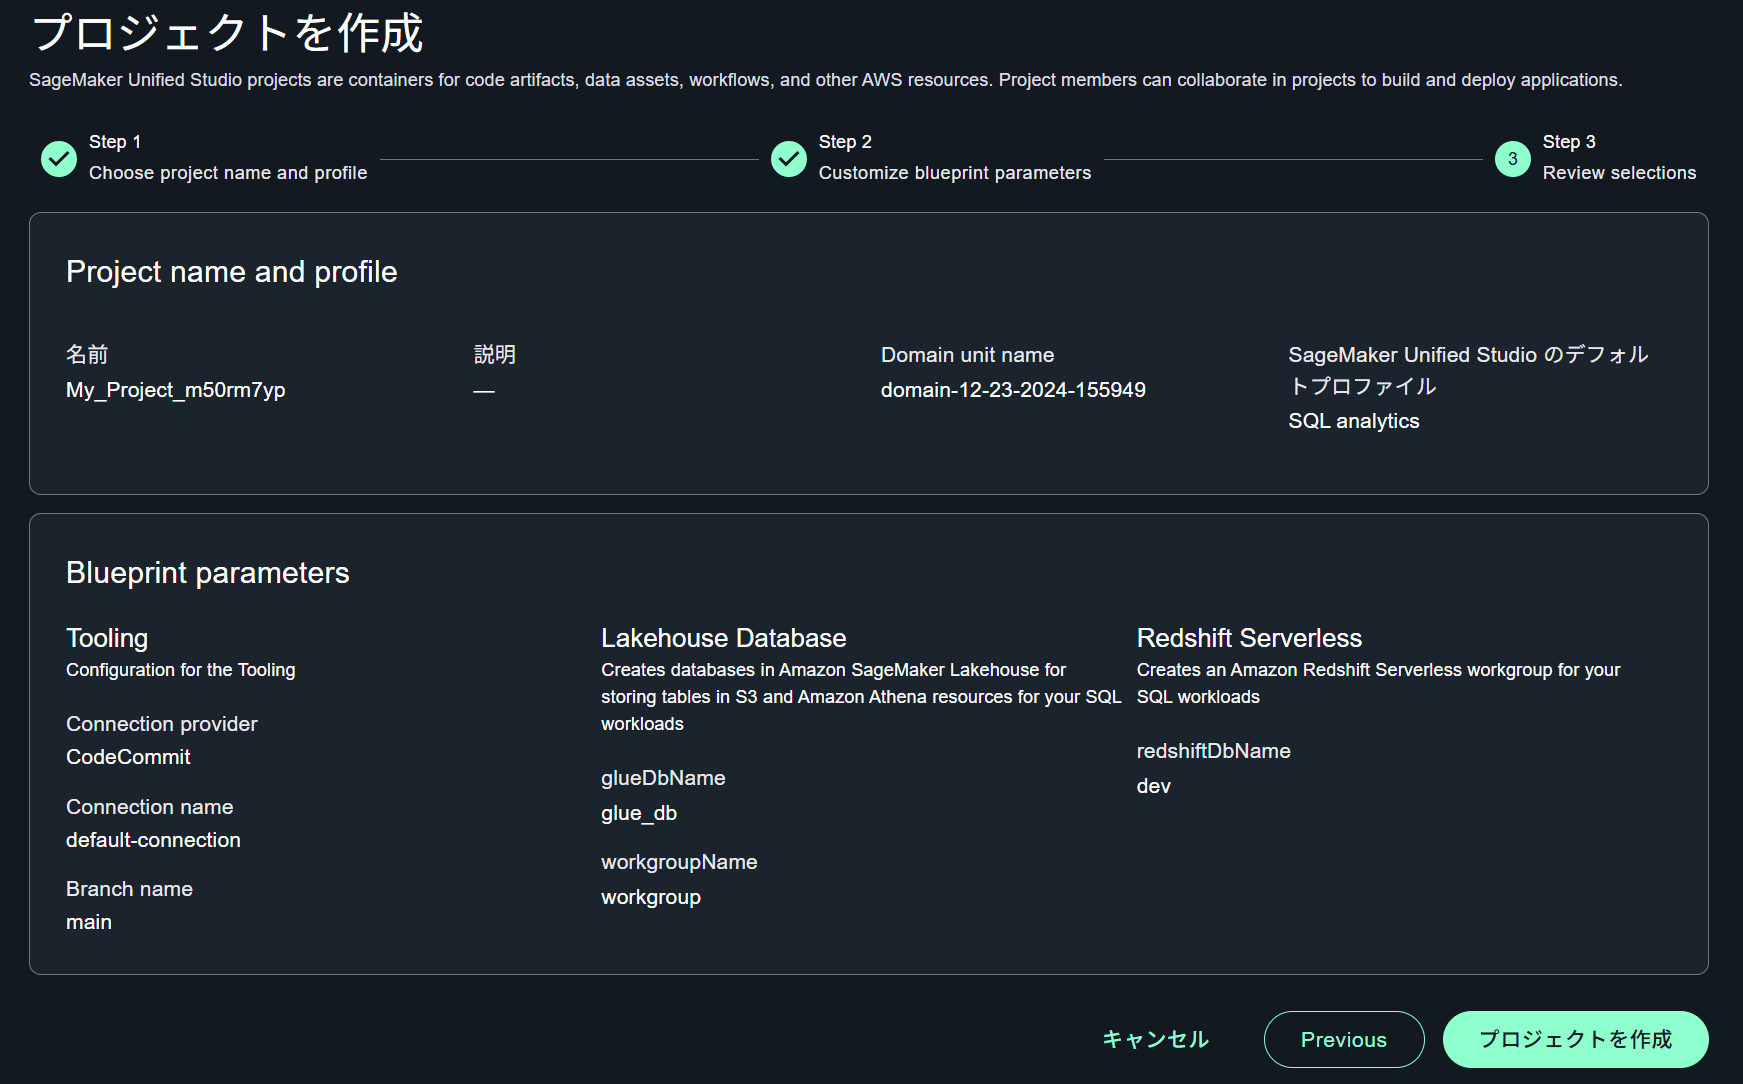Viewport: 1743px width, 1084px height.
Task: Click the Lakehouse Database section heading
Action: pos(724,638)
